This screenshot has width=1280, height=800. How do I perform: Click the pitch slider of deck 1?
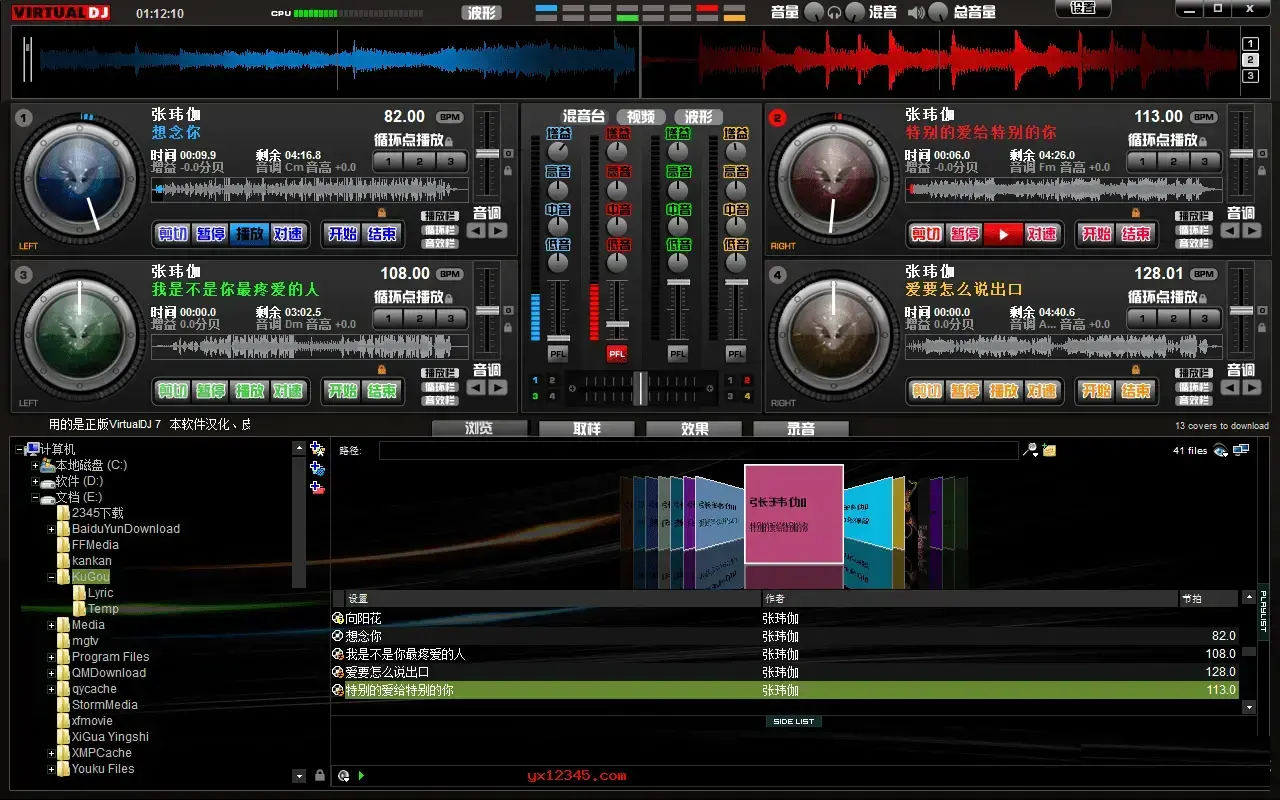pos(486,153)
